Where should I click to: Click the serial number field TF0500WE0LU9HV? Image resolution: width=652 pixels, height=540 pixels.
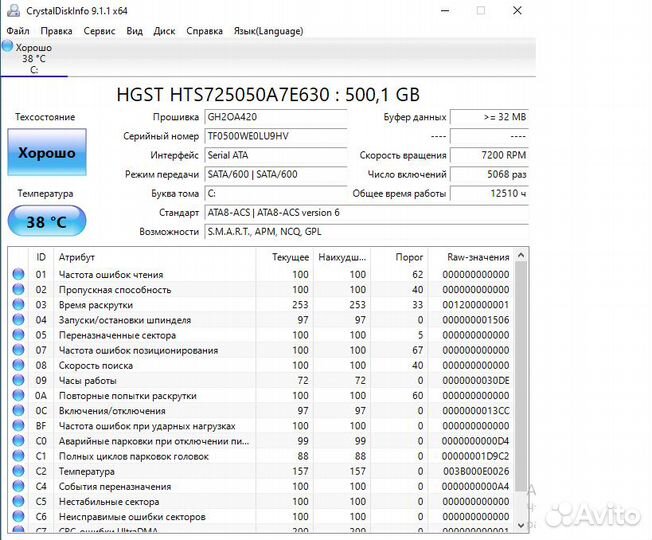(x=275, y=136)
